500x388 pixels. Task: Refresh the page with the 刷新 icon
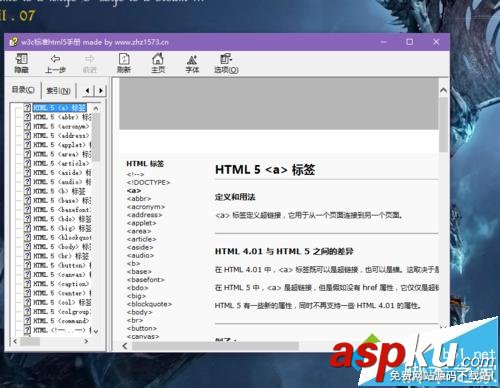click(x=124, y=63)
